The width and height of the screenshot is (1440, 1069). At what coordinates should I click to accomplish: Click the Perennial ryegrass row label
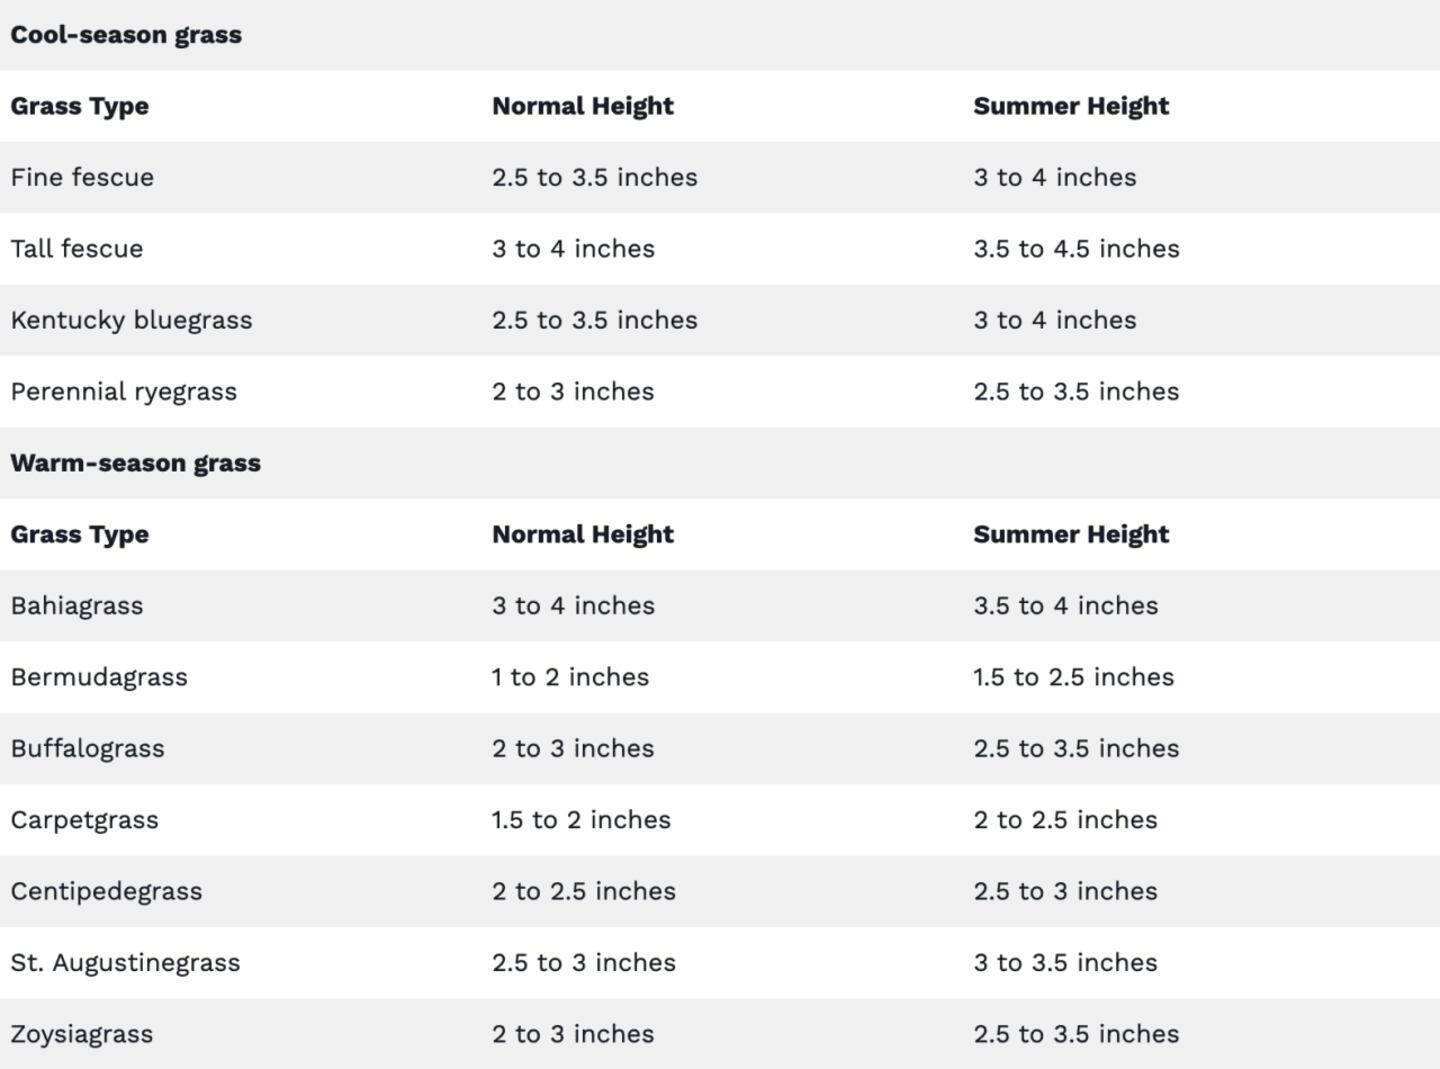[x=124, y=392]
